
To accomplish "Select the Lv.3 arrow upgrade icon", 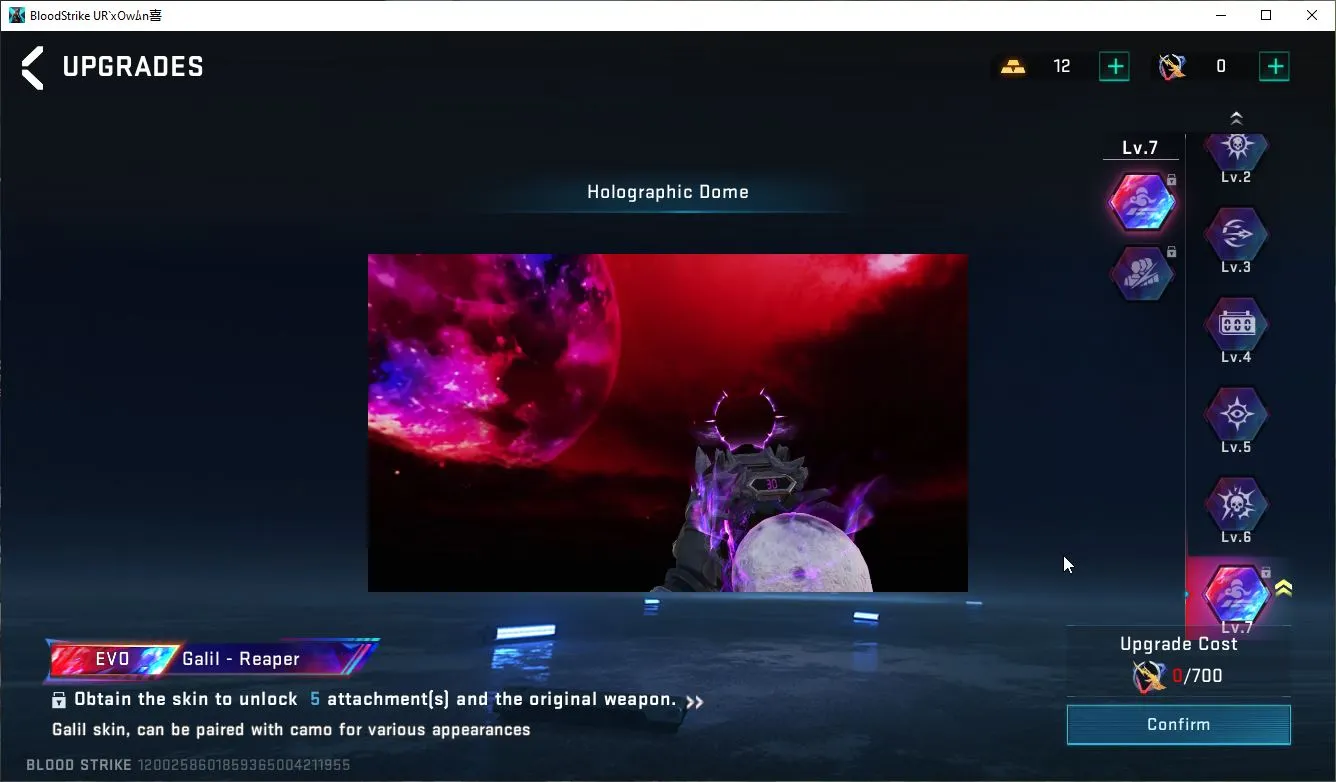I will tap(1236, 234).
